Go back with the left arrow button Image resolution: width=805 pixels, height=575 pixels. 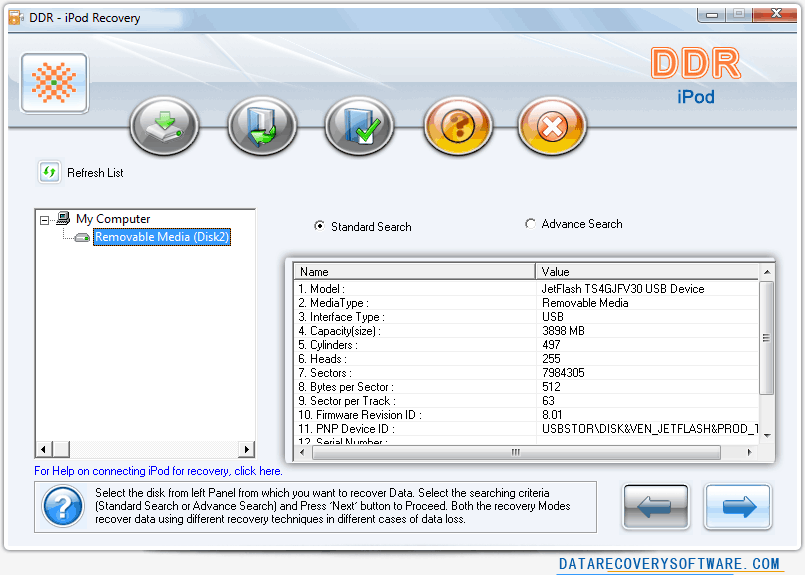656,506
